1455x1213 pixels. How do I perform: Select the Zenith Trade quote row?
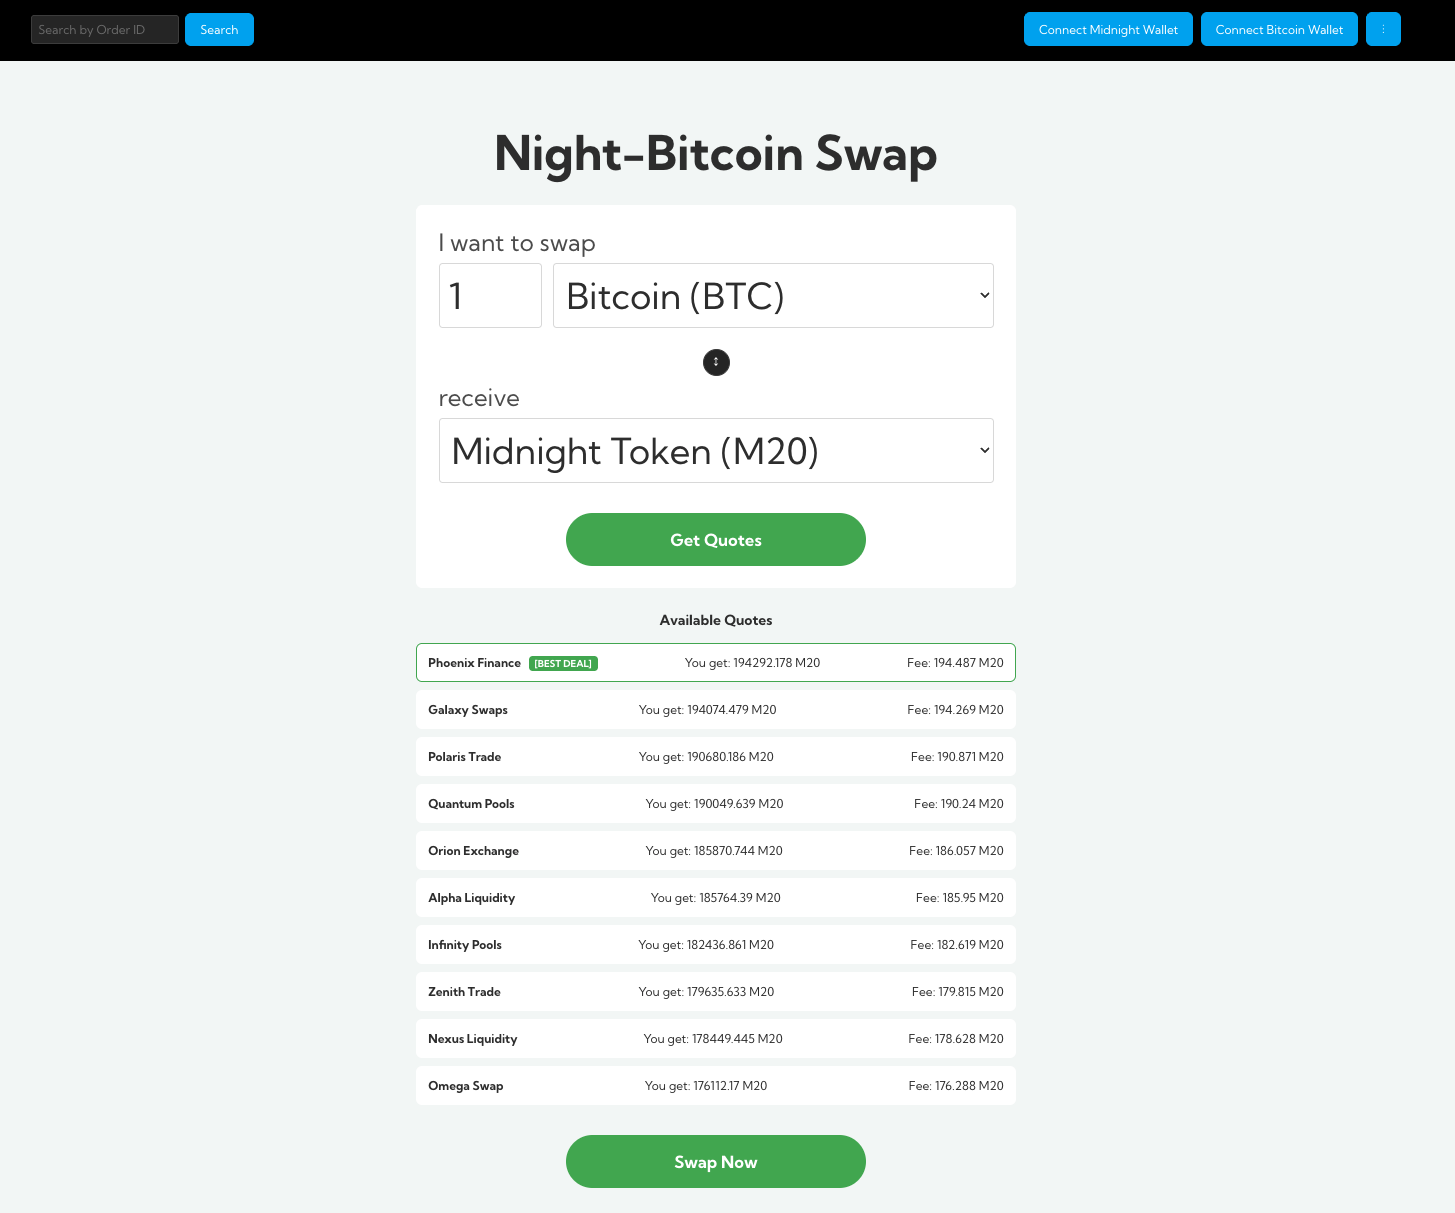pyautogui.click(x=716, y=991)
